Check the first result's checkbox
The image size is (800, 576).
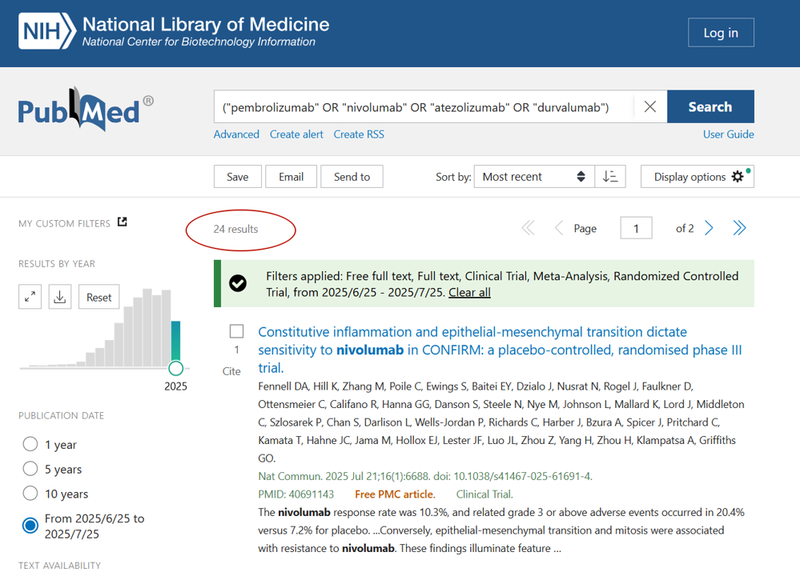point(237,331)
